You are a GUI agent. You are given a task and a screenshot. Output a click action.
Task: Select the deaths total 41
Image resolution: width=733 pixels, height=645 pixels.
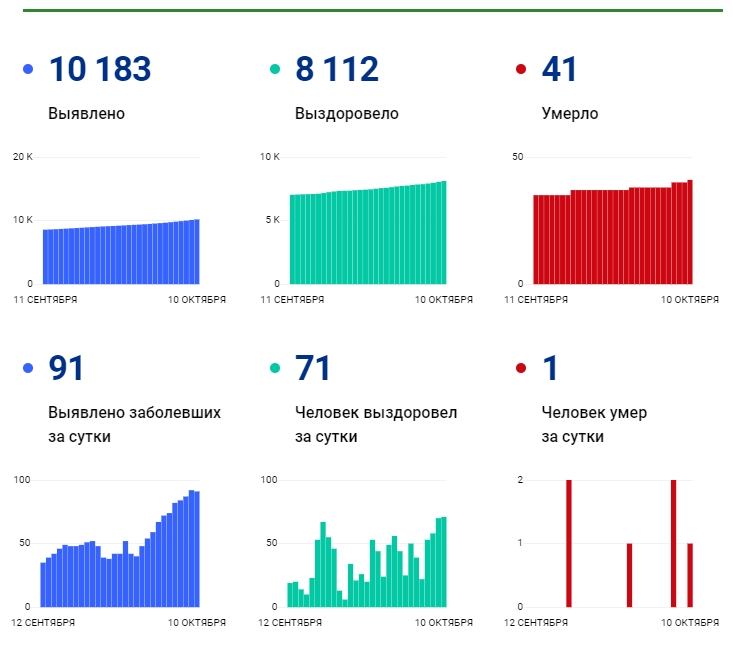(x=559, y=69)
